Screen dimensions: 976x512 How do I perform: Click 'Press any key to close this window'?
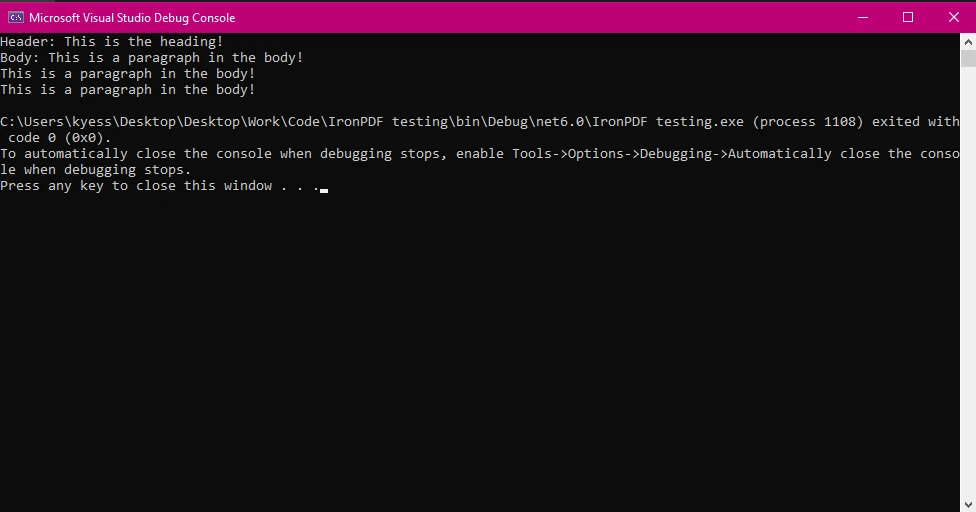click(136, 186)
